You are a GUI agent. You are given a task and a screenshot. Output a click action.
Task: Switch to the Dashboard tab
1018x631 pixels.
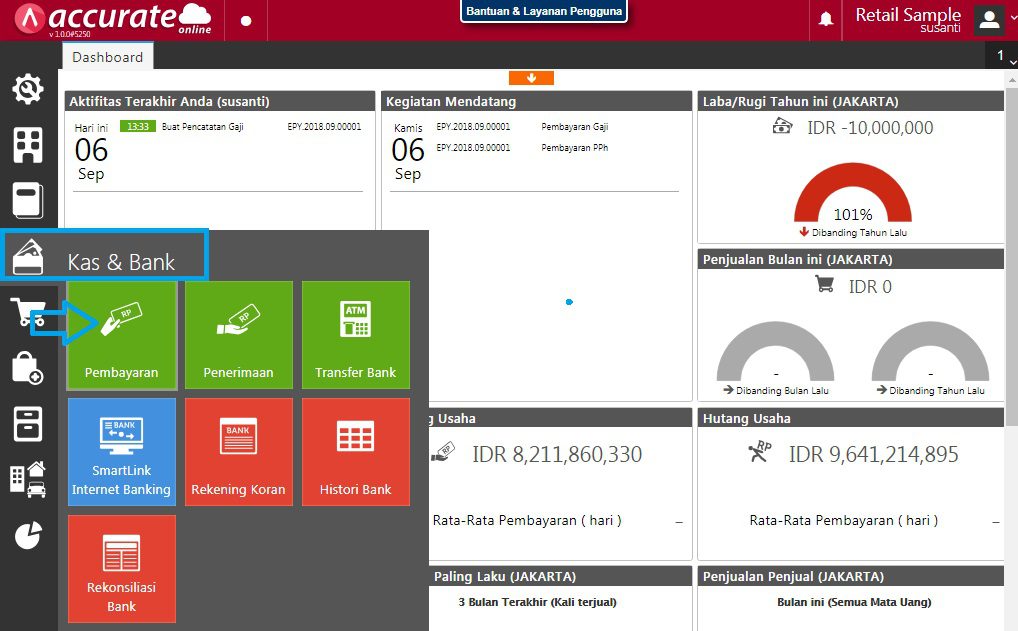point(107,57)
